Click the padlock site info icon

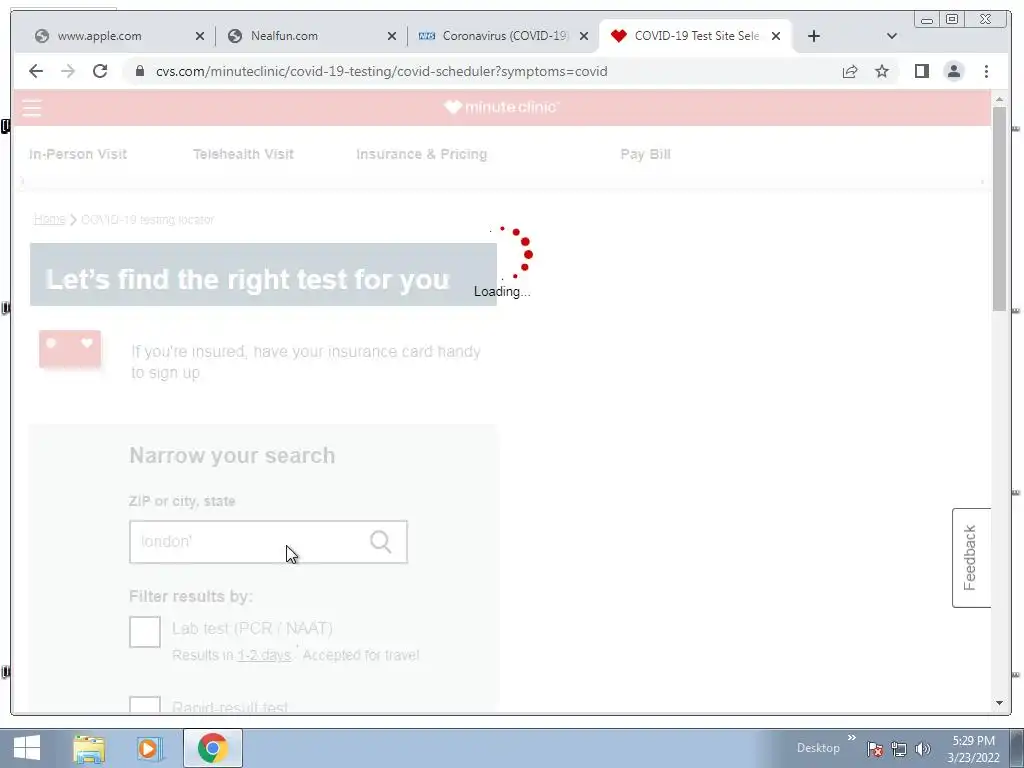point(139,71)
